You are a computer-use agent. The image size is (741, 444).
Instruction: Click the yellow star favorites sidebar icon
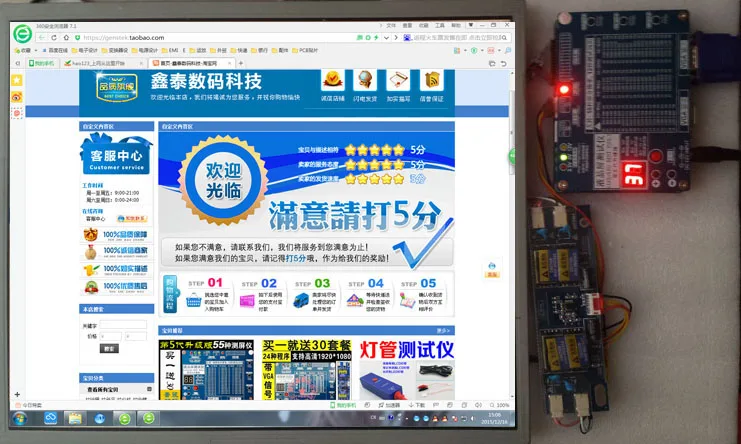tap(17, 80)
